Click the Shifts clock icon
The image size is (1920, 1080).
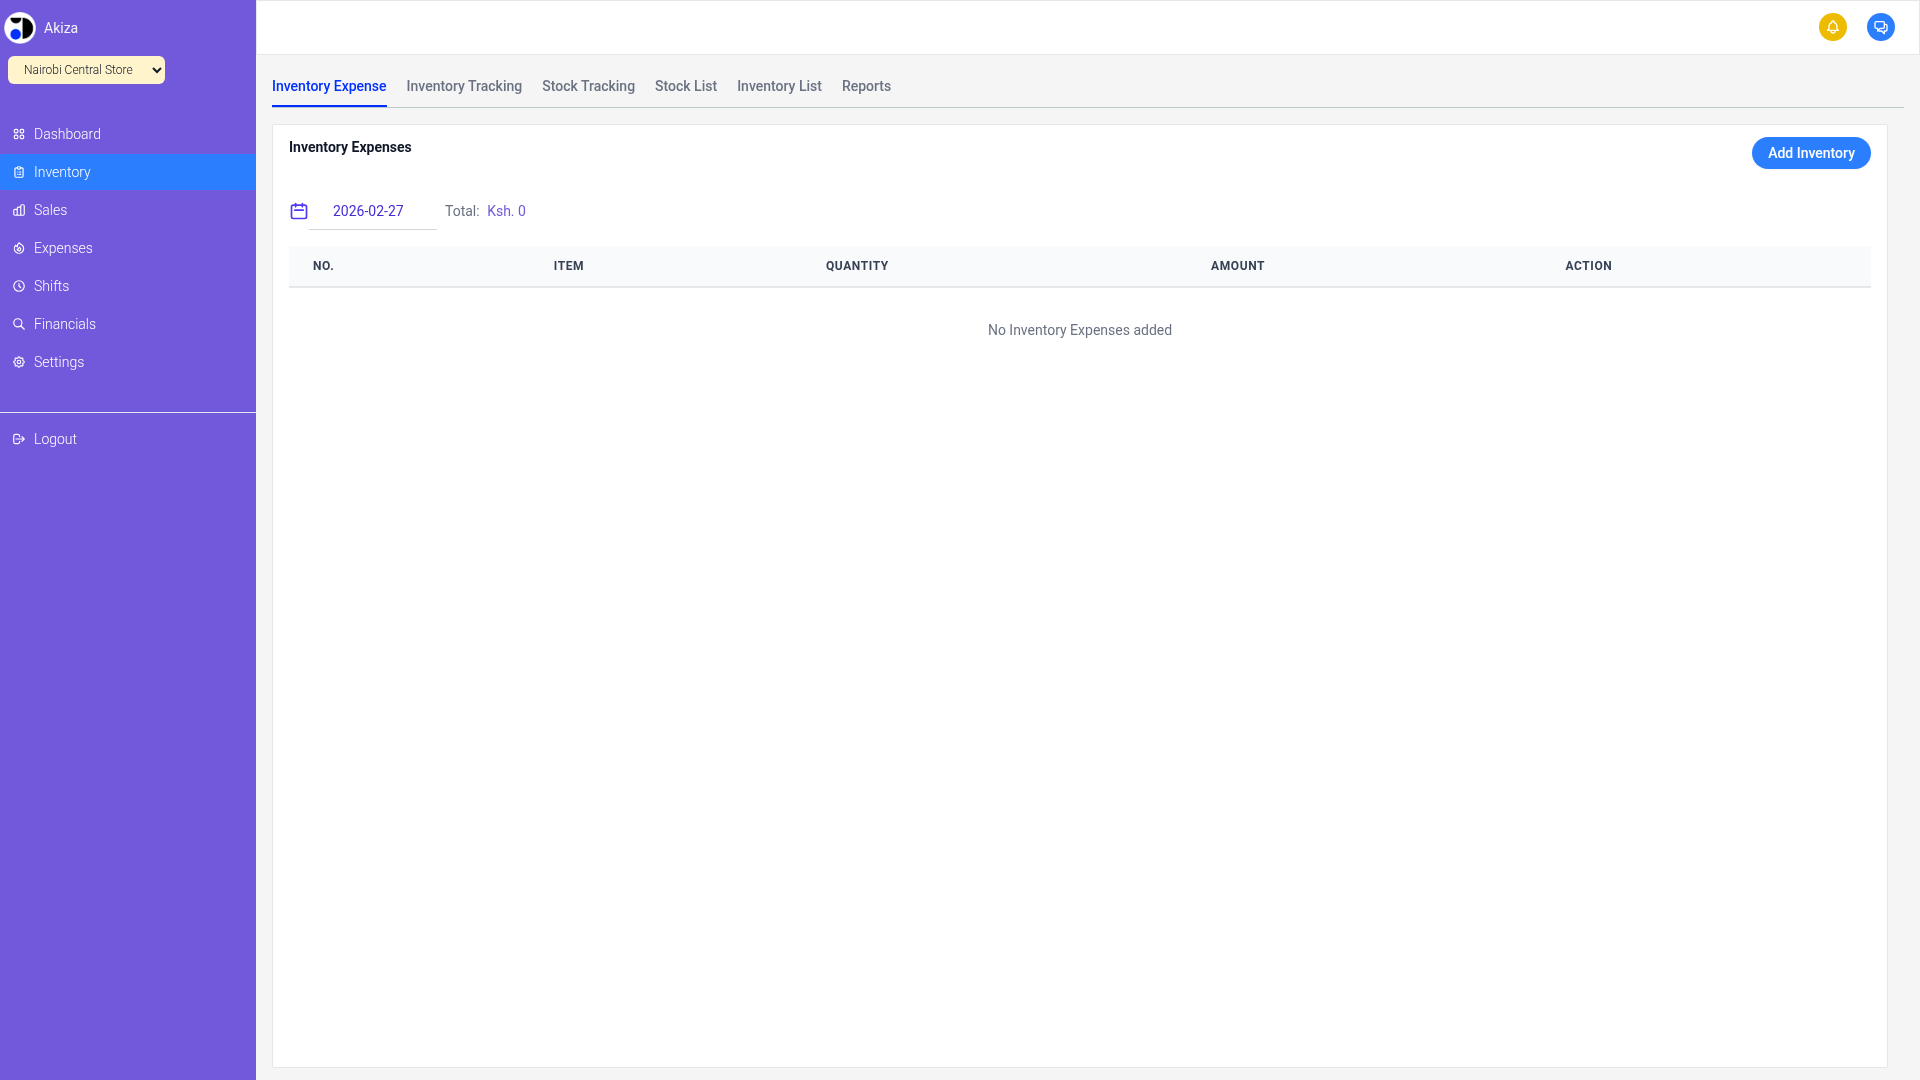pyautogui.click(x=18, y=285)
